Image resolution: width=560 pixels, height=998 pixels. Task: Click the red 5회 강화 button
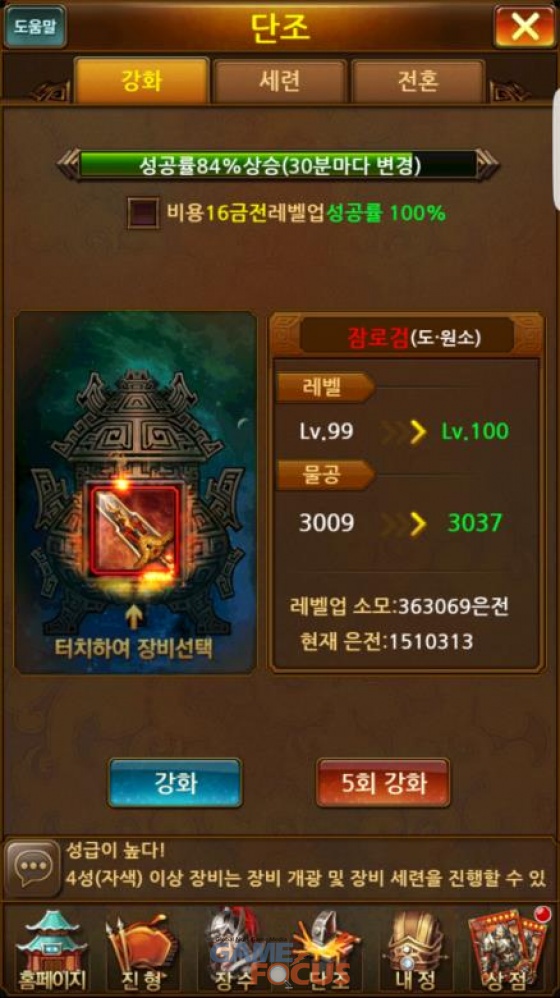[x=383, y=783]
